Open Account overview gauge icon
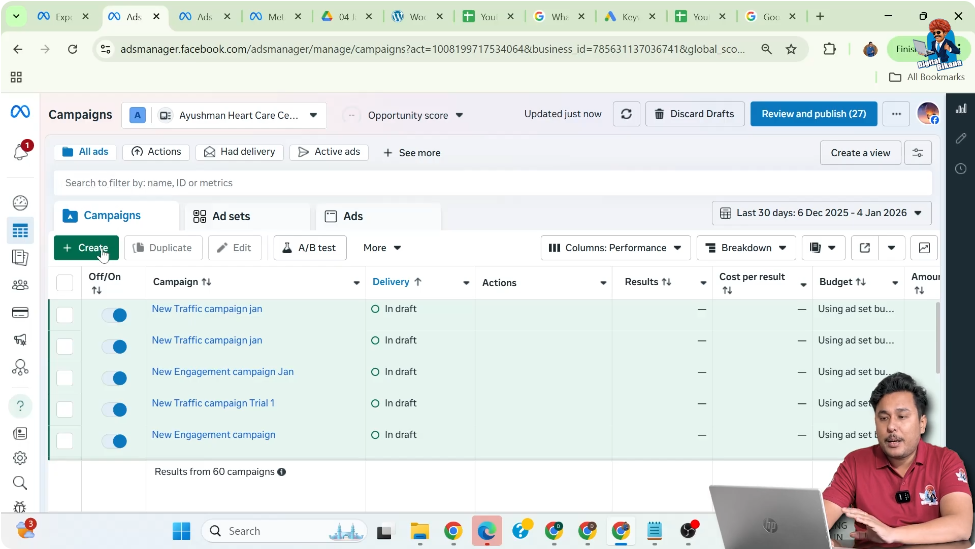 (20, 203)
